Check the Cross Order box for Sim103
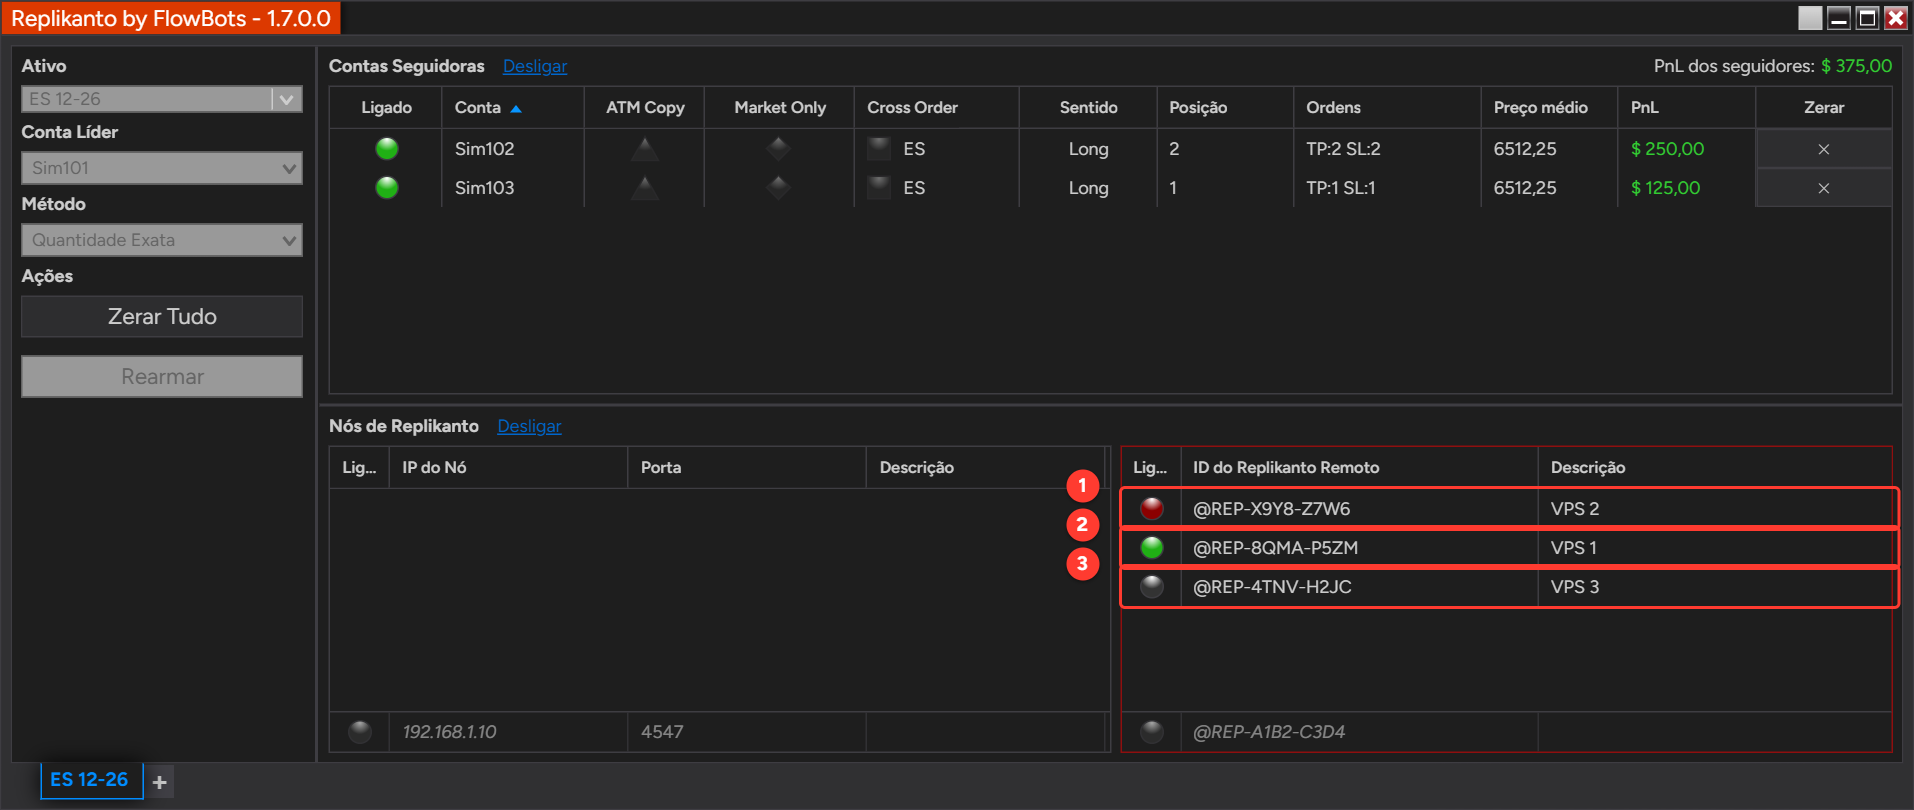 click(879, 188)
